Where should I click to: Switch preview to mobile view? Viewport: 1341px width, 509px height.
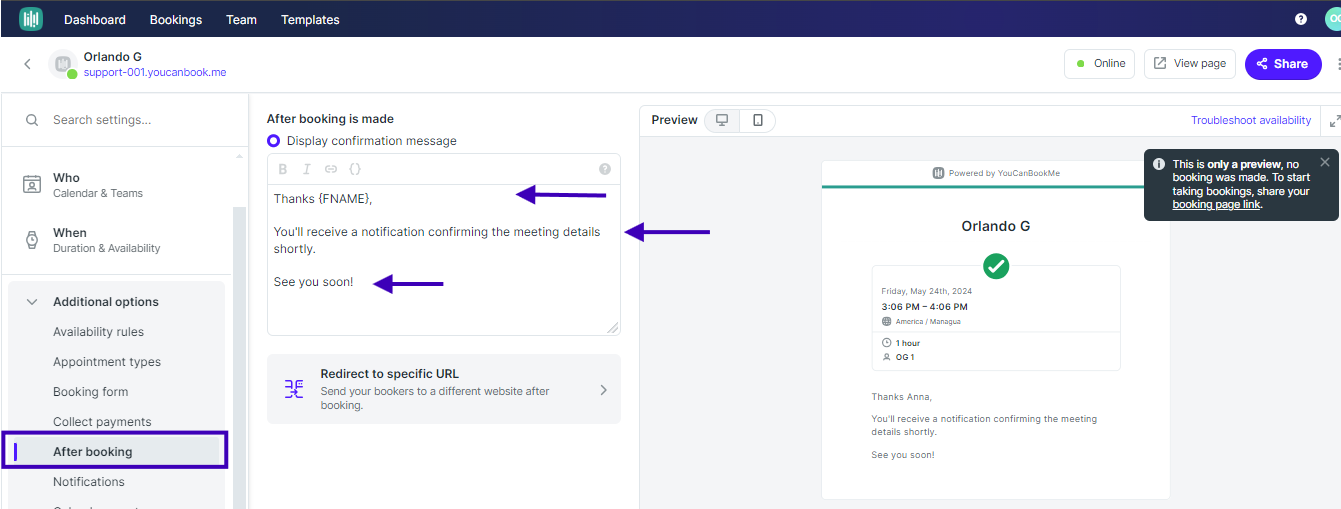pyautogui.click(x=758, y=120)
